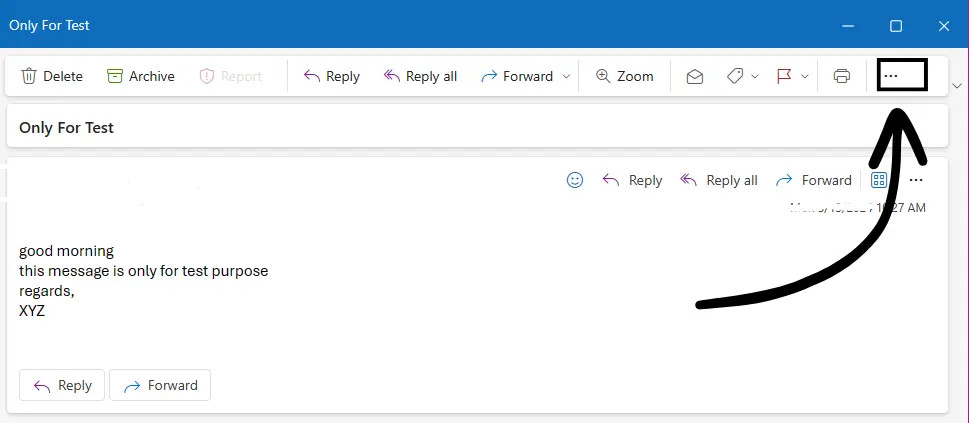Open more actions ellipsis in message header
The height and width of the screenshot is (423, 969).
pyautogui.click(x=916, y=180)
